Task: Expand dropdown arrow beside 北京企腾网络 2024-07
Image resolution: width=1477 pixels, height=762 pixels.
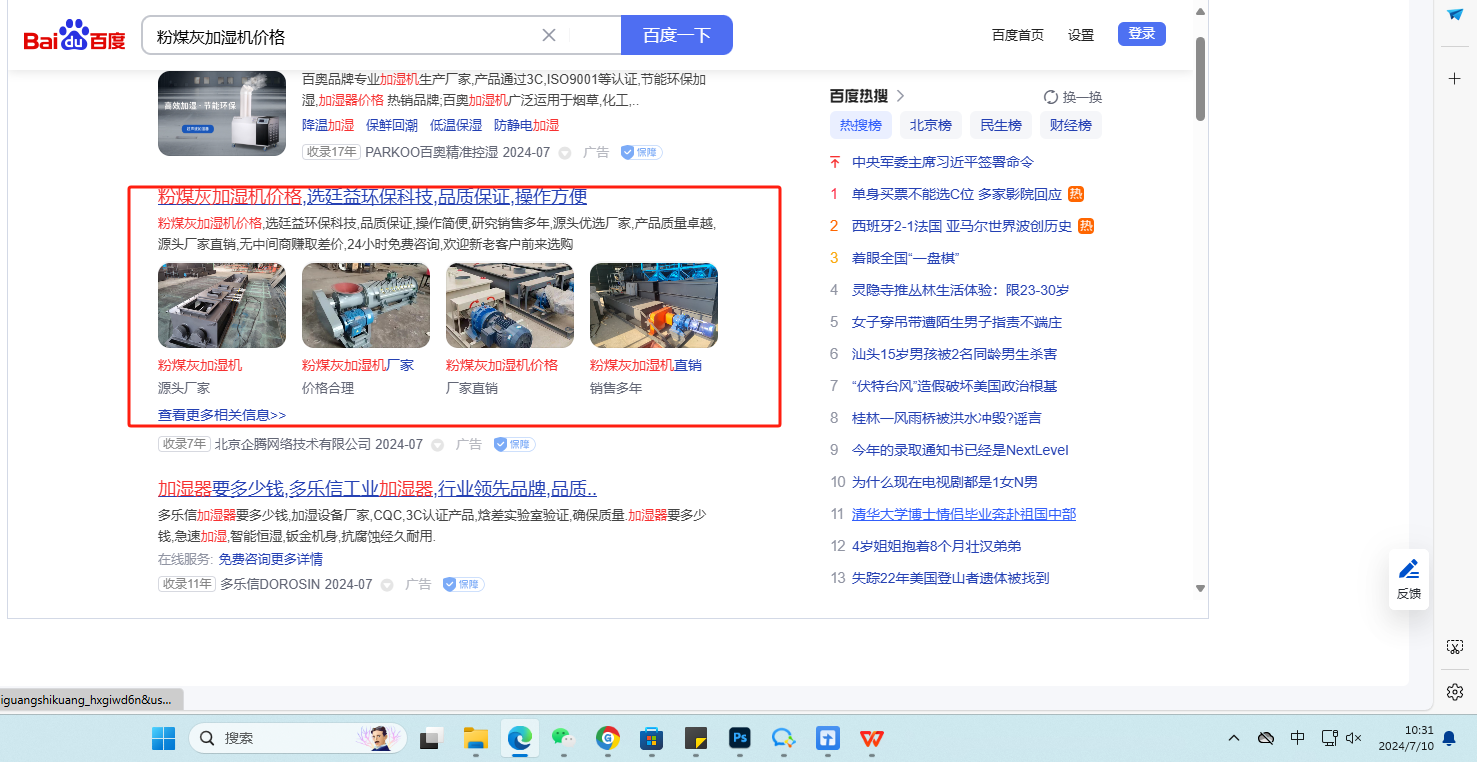Action: (438, 445)
